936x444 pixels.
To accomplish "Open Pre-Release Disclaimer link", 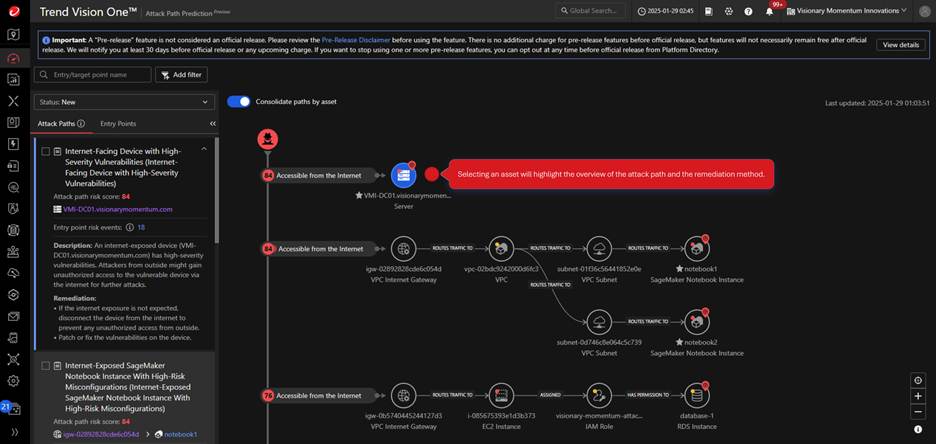I will coord(356,39).
